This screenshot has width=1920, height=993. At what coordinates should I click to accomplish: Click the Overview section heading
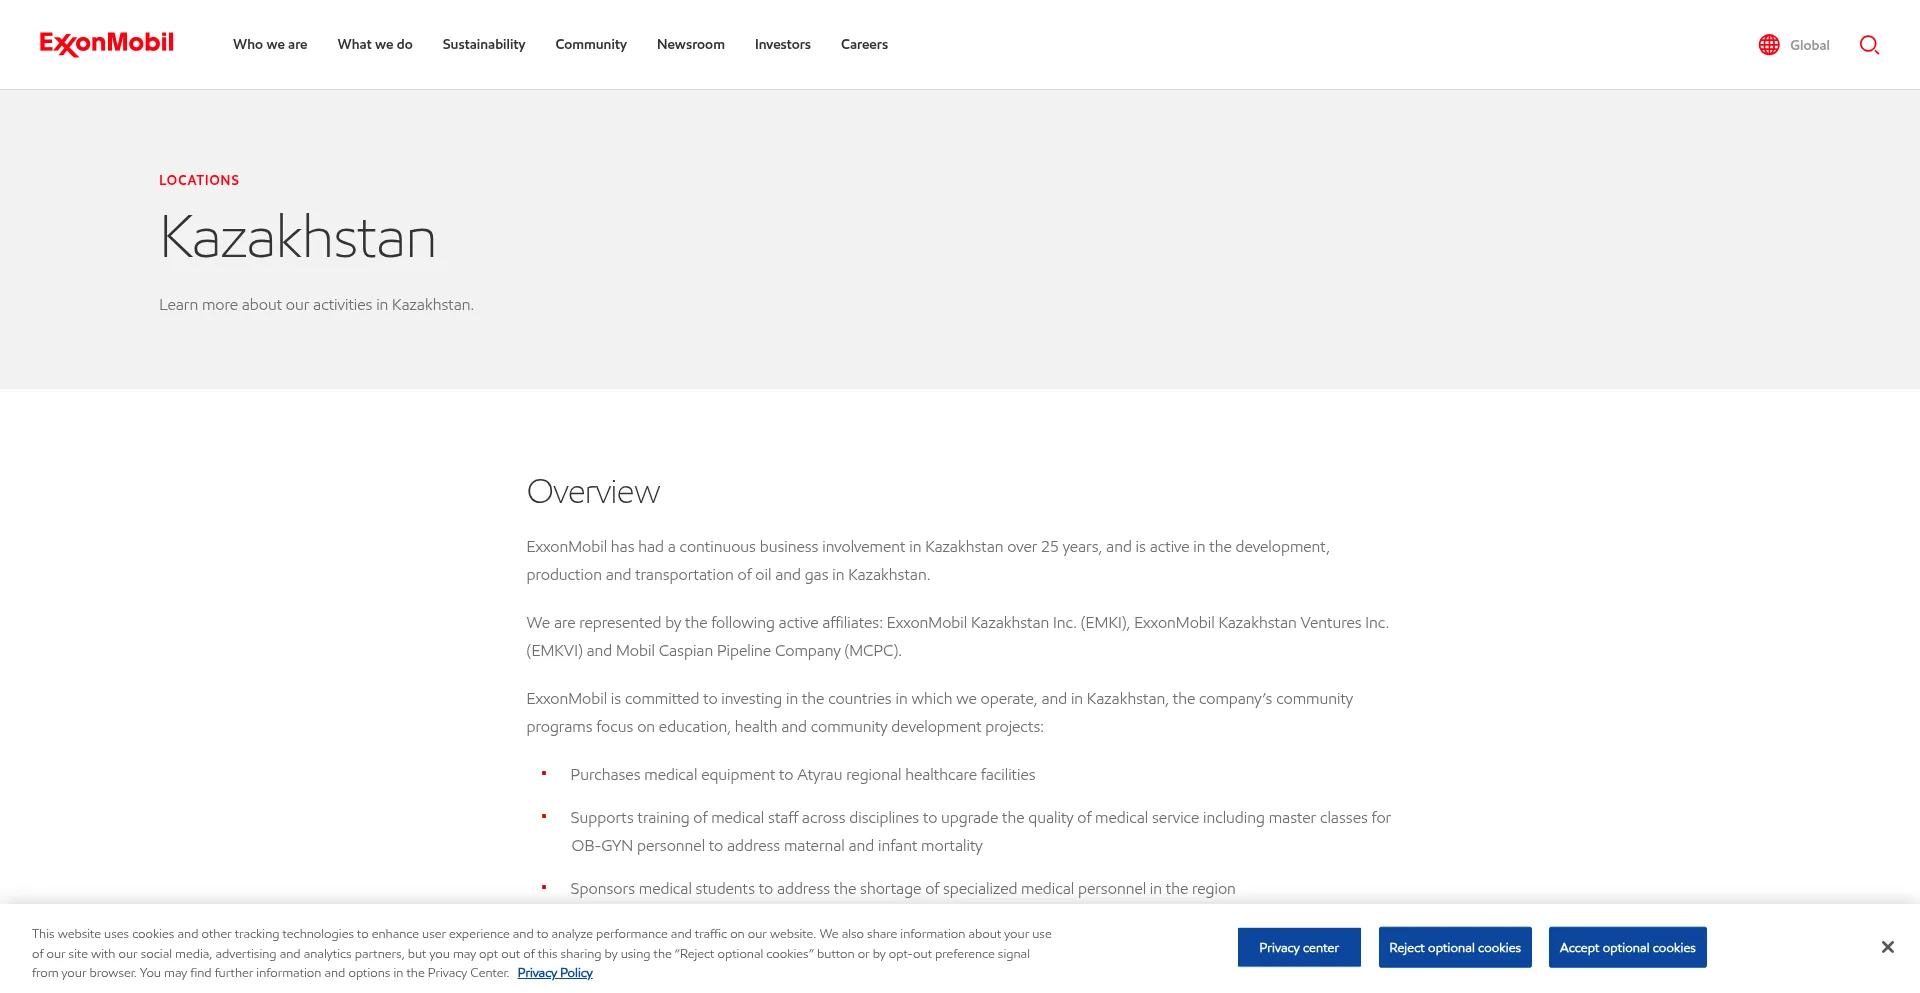click(x=593, y=492)
